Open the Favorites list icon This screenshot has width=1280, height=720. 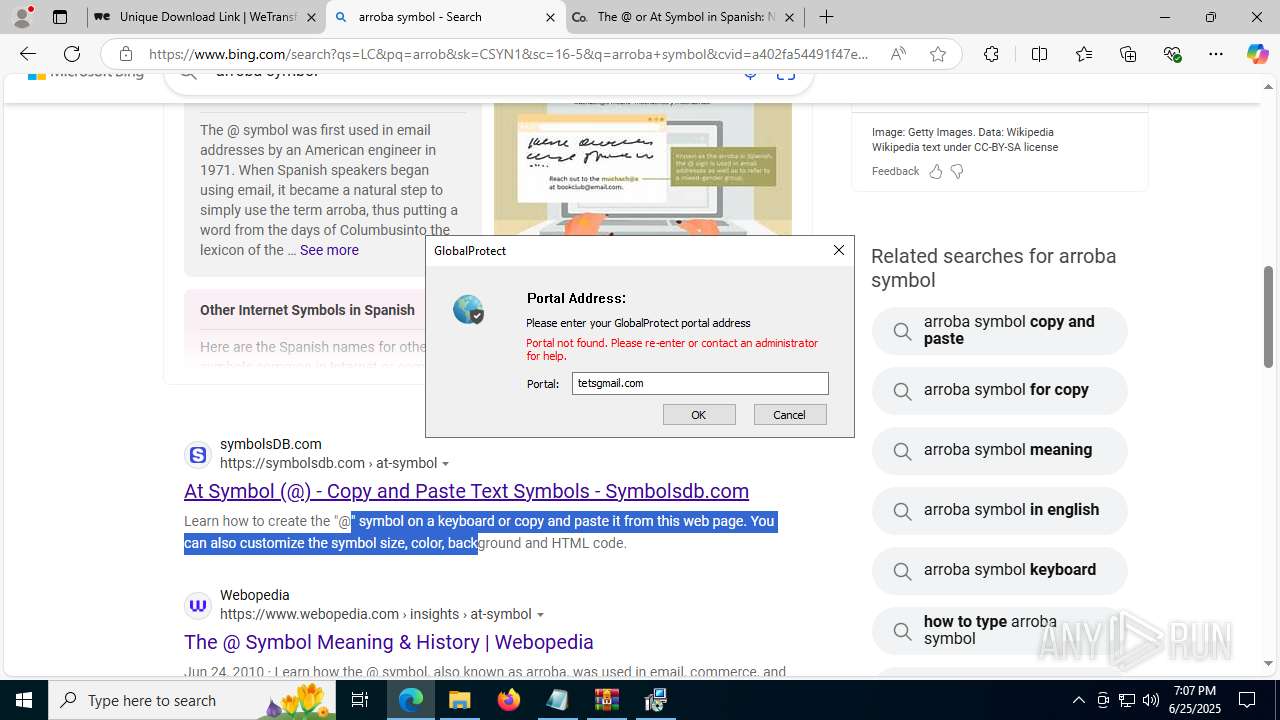point(1084,54)
